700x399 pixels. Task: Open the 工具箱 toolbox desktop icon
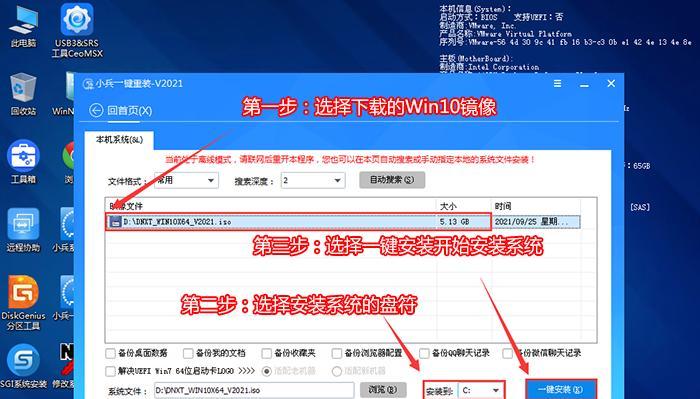point(23,162)
